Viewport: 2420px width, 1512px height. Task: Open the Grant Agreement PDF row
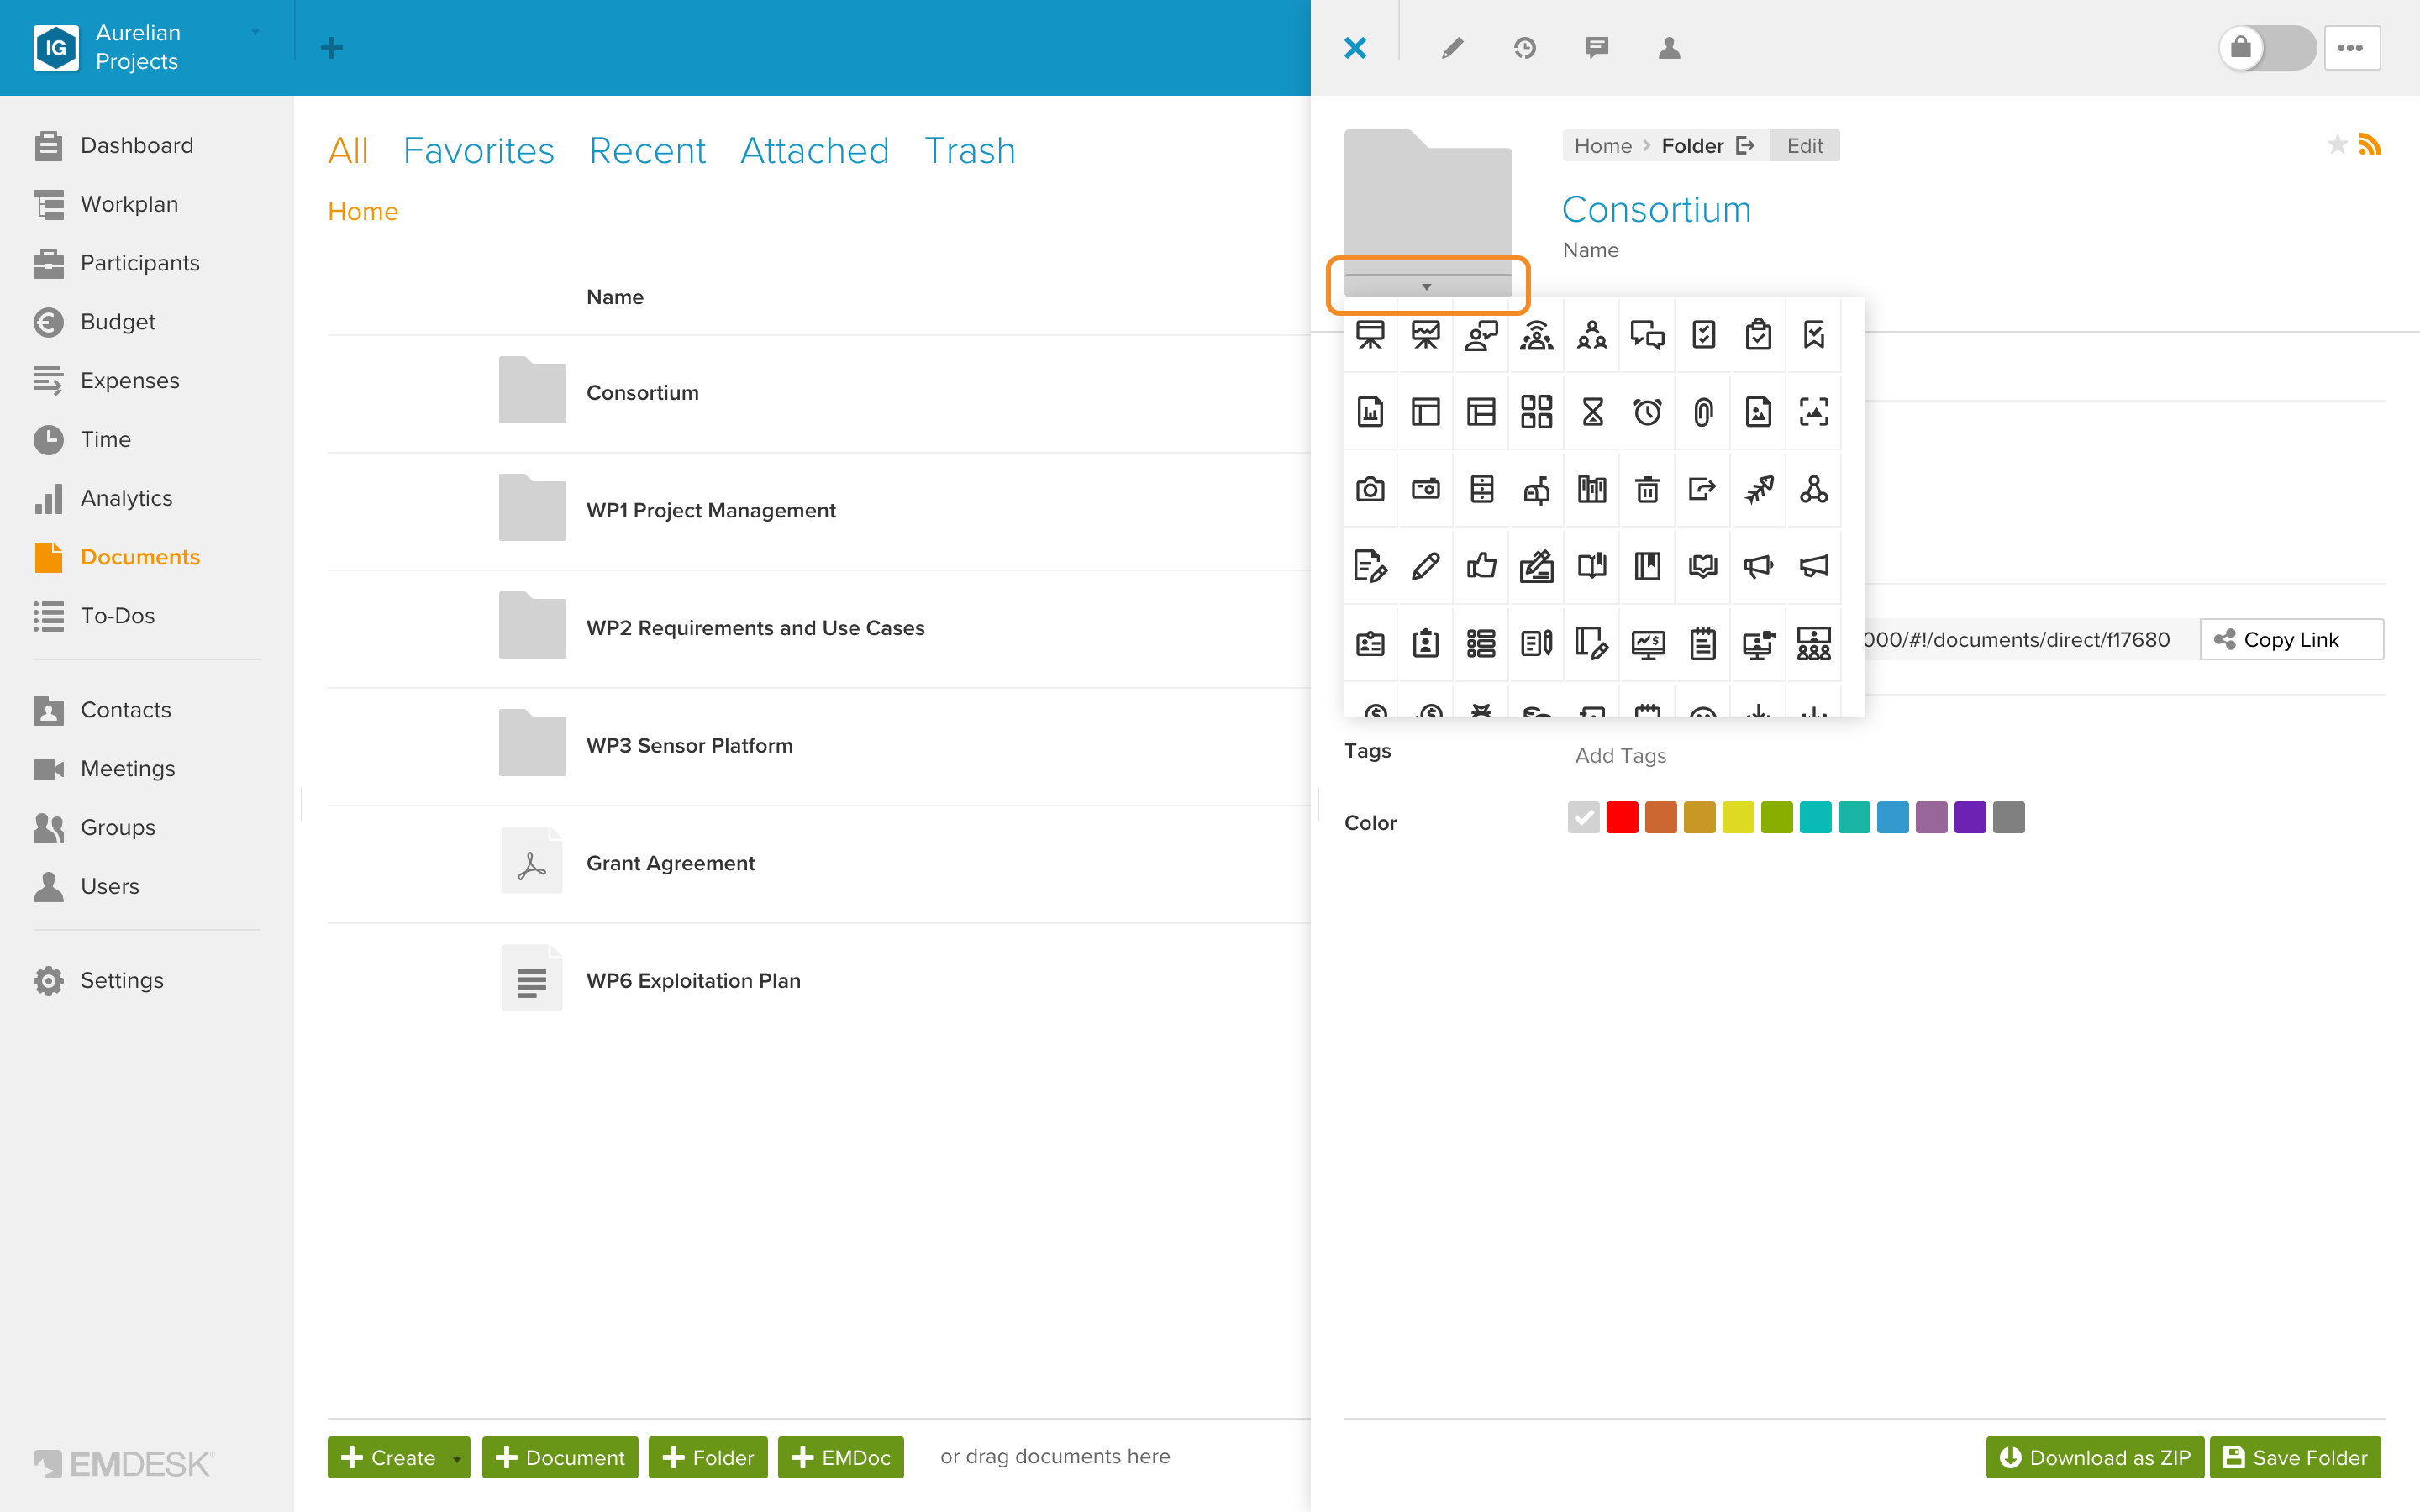[x=818, y=863]
